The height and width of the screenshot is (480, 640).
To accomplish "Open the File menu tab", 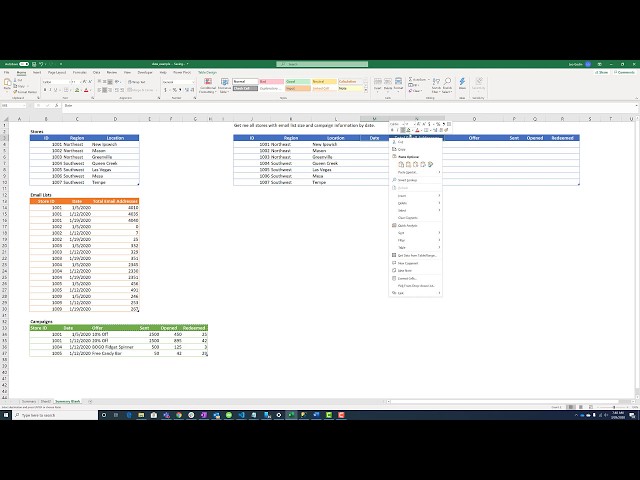I will 7,72.
